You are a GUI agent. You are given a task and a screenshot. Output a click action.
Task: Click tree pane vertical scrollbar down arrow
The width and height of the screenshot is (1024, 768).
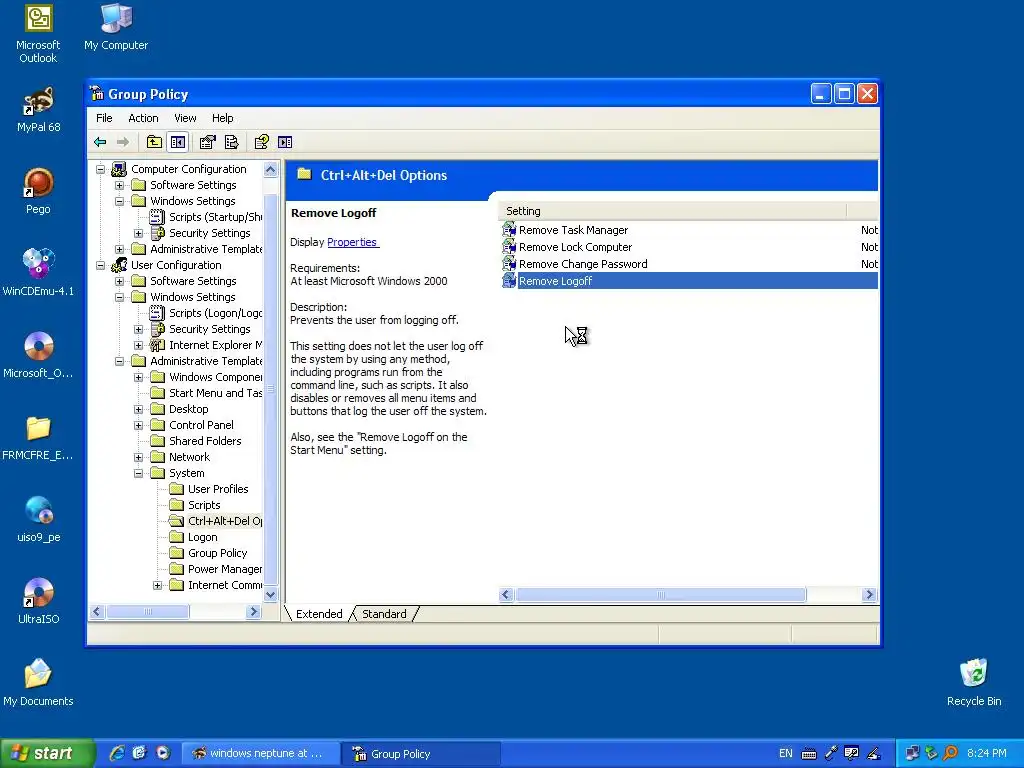click(270, 594)
